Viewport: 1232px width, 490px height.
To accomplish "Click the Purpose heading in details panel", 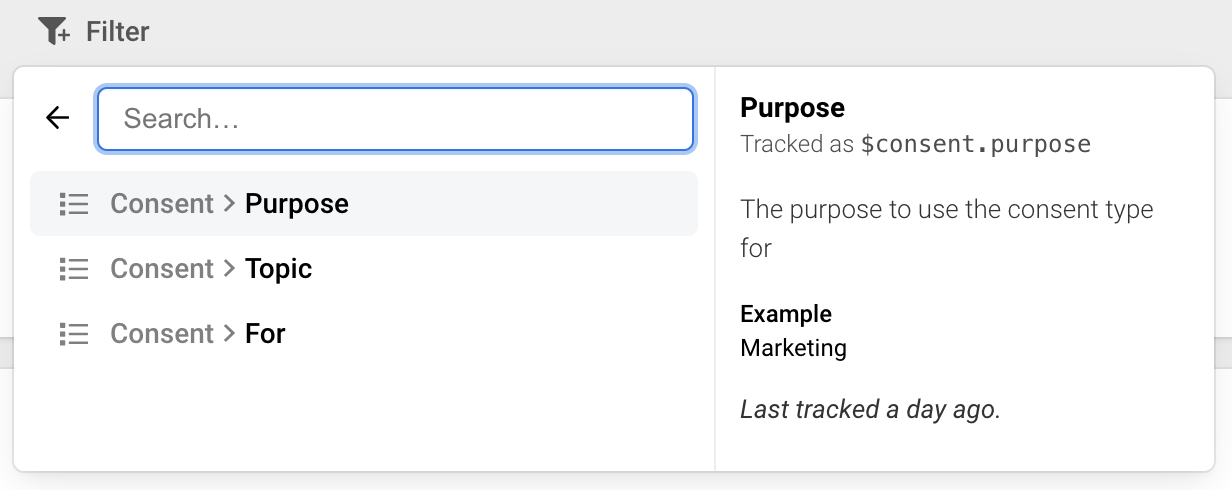I will pos(793,108).
